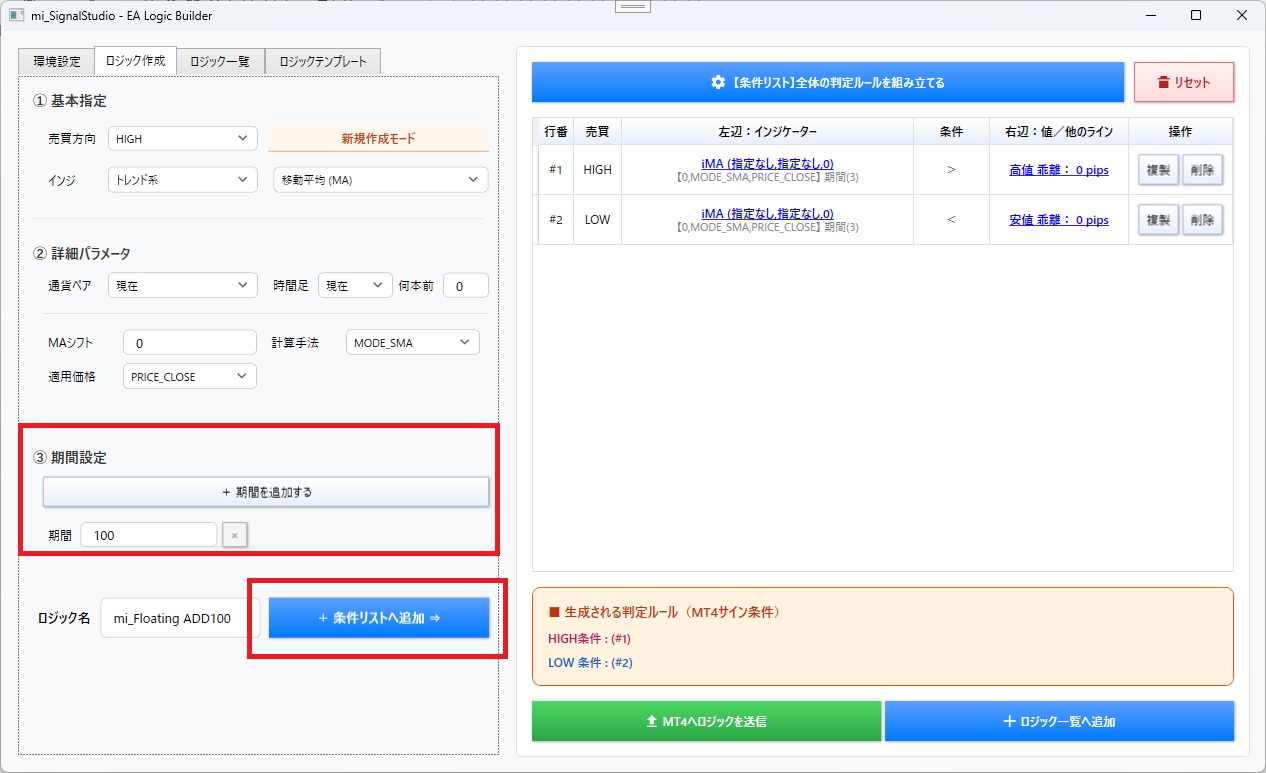Open the 移動平均 (MA) indicator dropdown
Screen dimensions: 1266x773
click(x=380, y=180)
